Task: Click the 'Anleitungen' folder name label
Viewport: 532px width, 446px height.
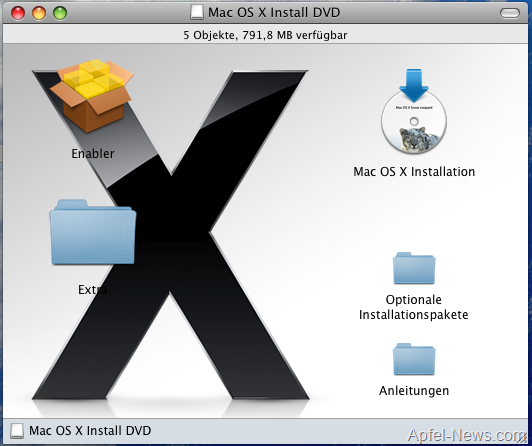Action: (x=414, y=391)
